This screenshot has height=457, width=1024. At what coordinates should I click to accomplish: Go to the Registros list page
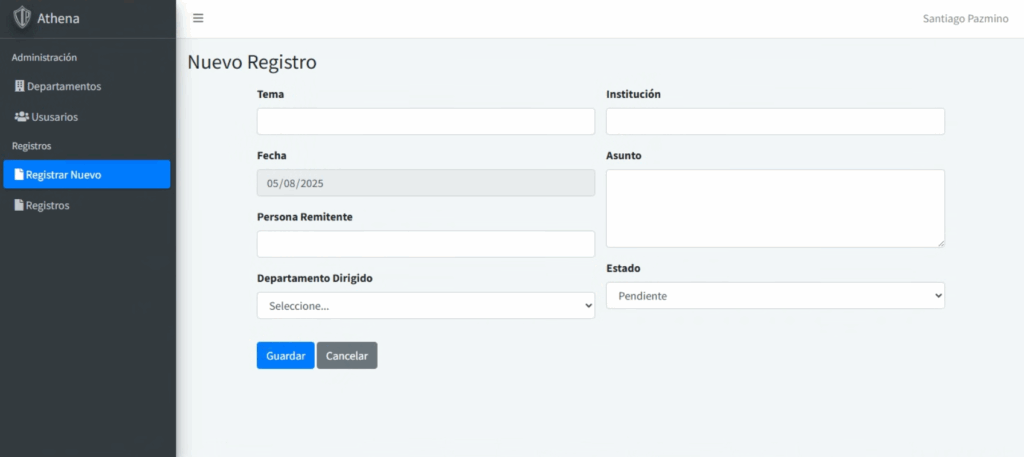point(48,205)
